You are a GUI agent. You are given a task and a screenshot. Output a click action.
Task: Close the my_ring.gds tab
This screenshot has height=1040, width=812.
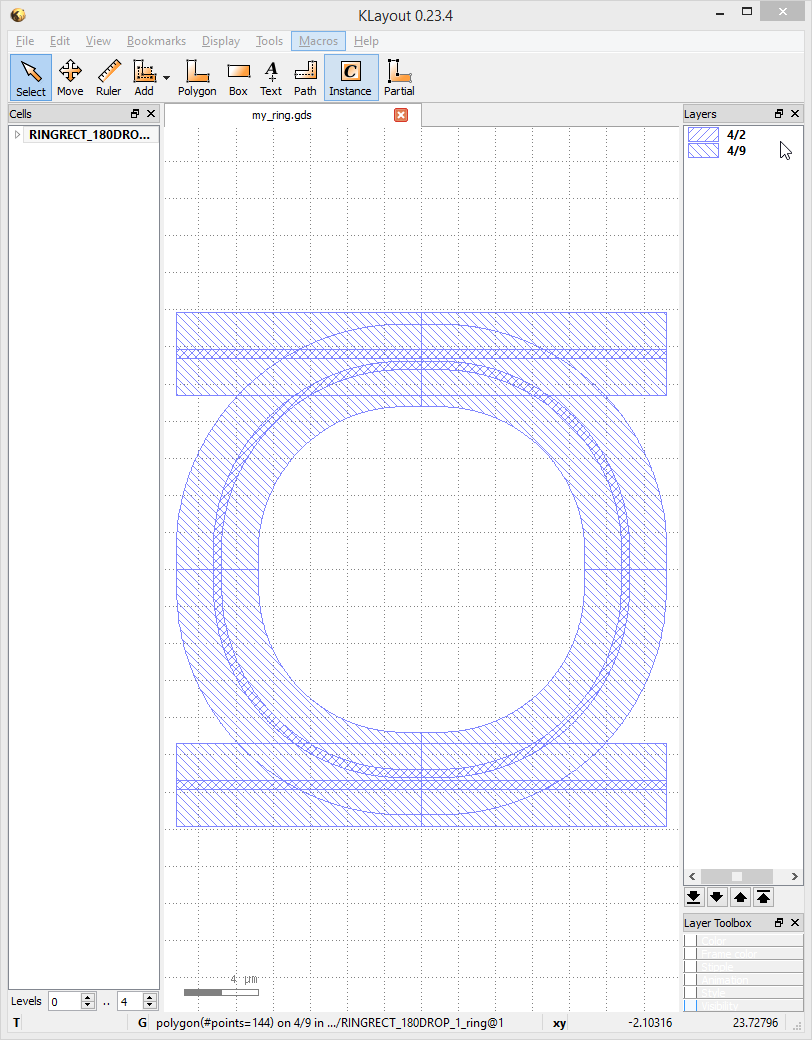tap(401, 115)
